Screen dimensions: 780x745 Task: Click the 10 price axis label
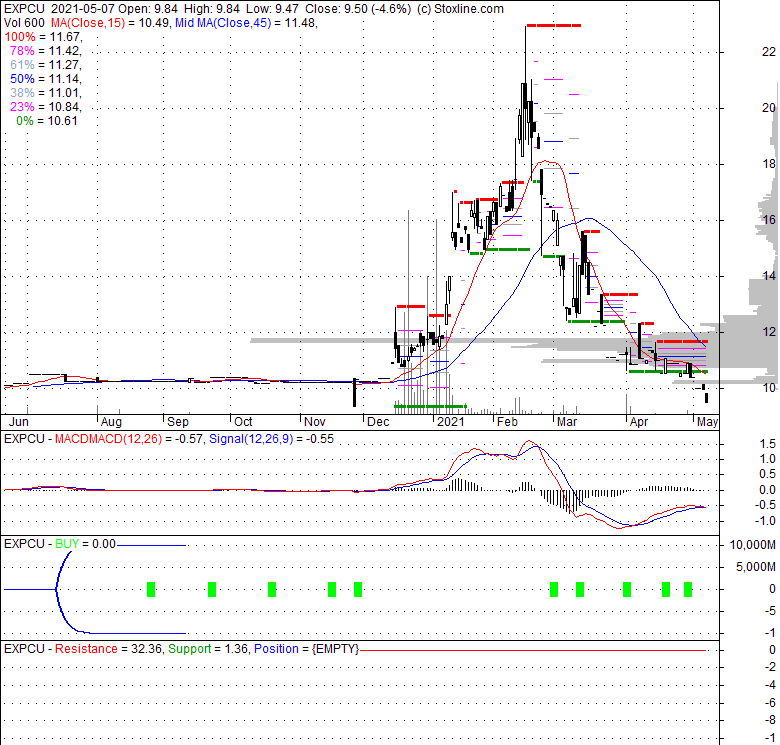click(x=769, y=388)
